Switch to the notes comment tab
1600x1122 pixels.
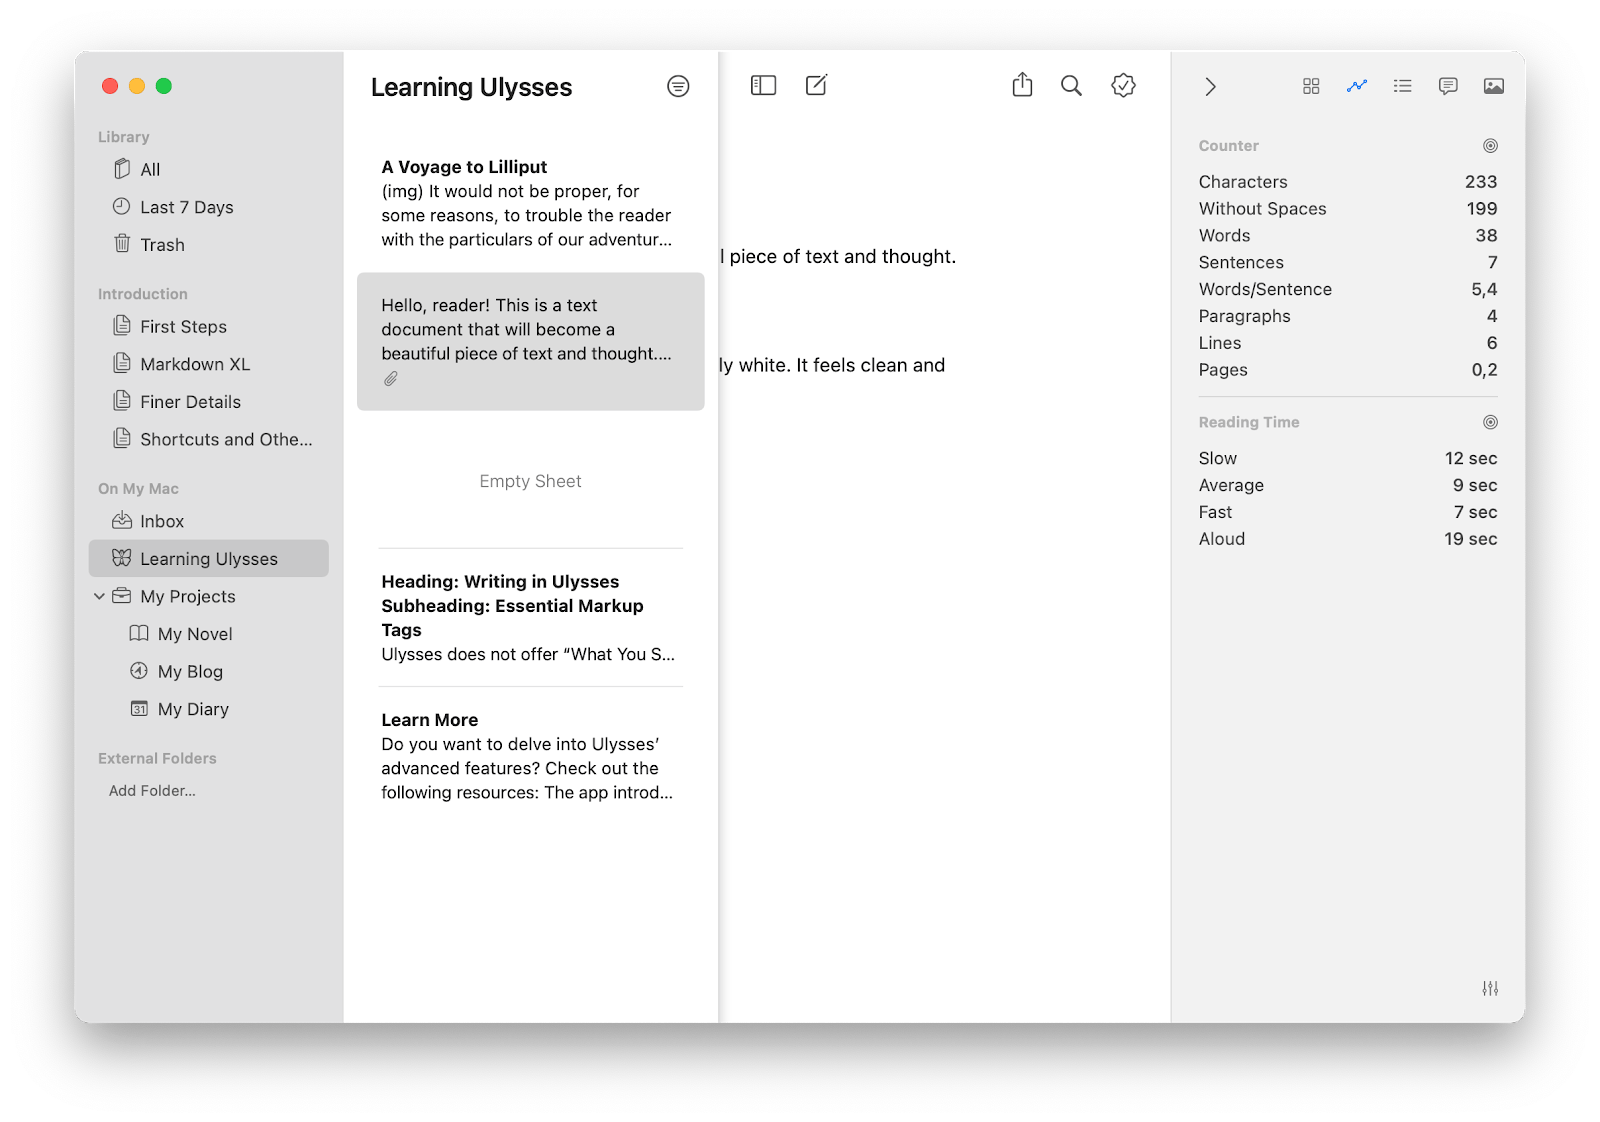click(1448, 86)
